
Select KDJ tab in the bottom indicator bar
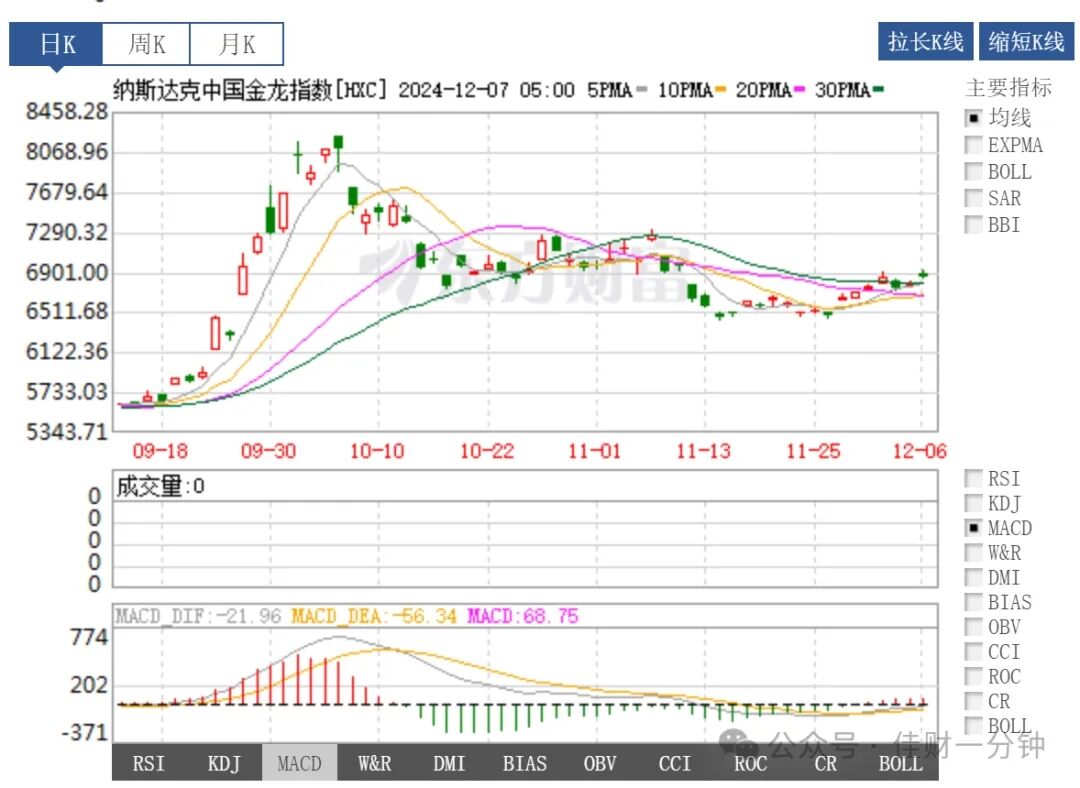pos(225,763)
